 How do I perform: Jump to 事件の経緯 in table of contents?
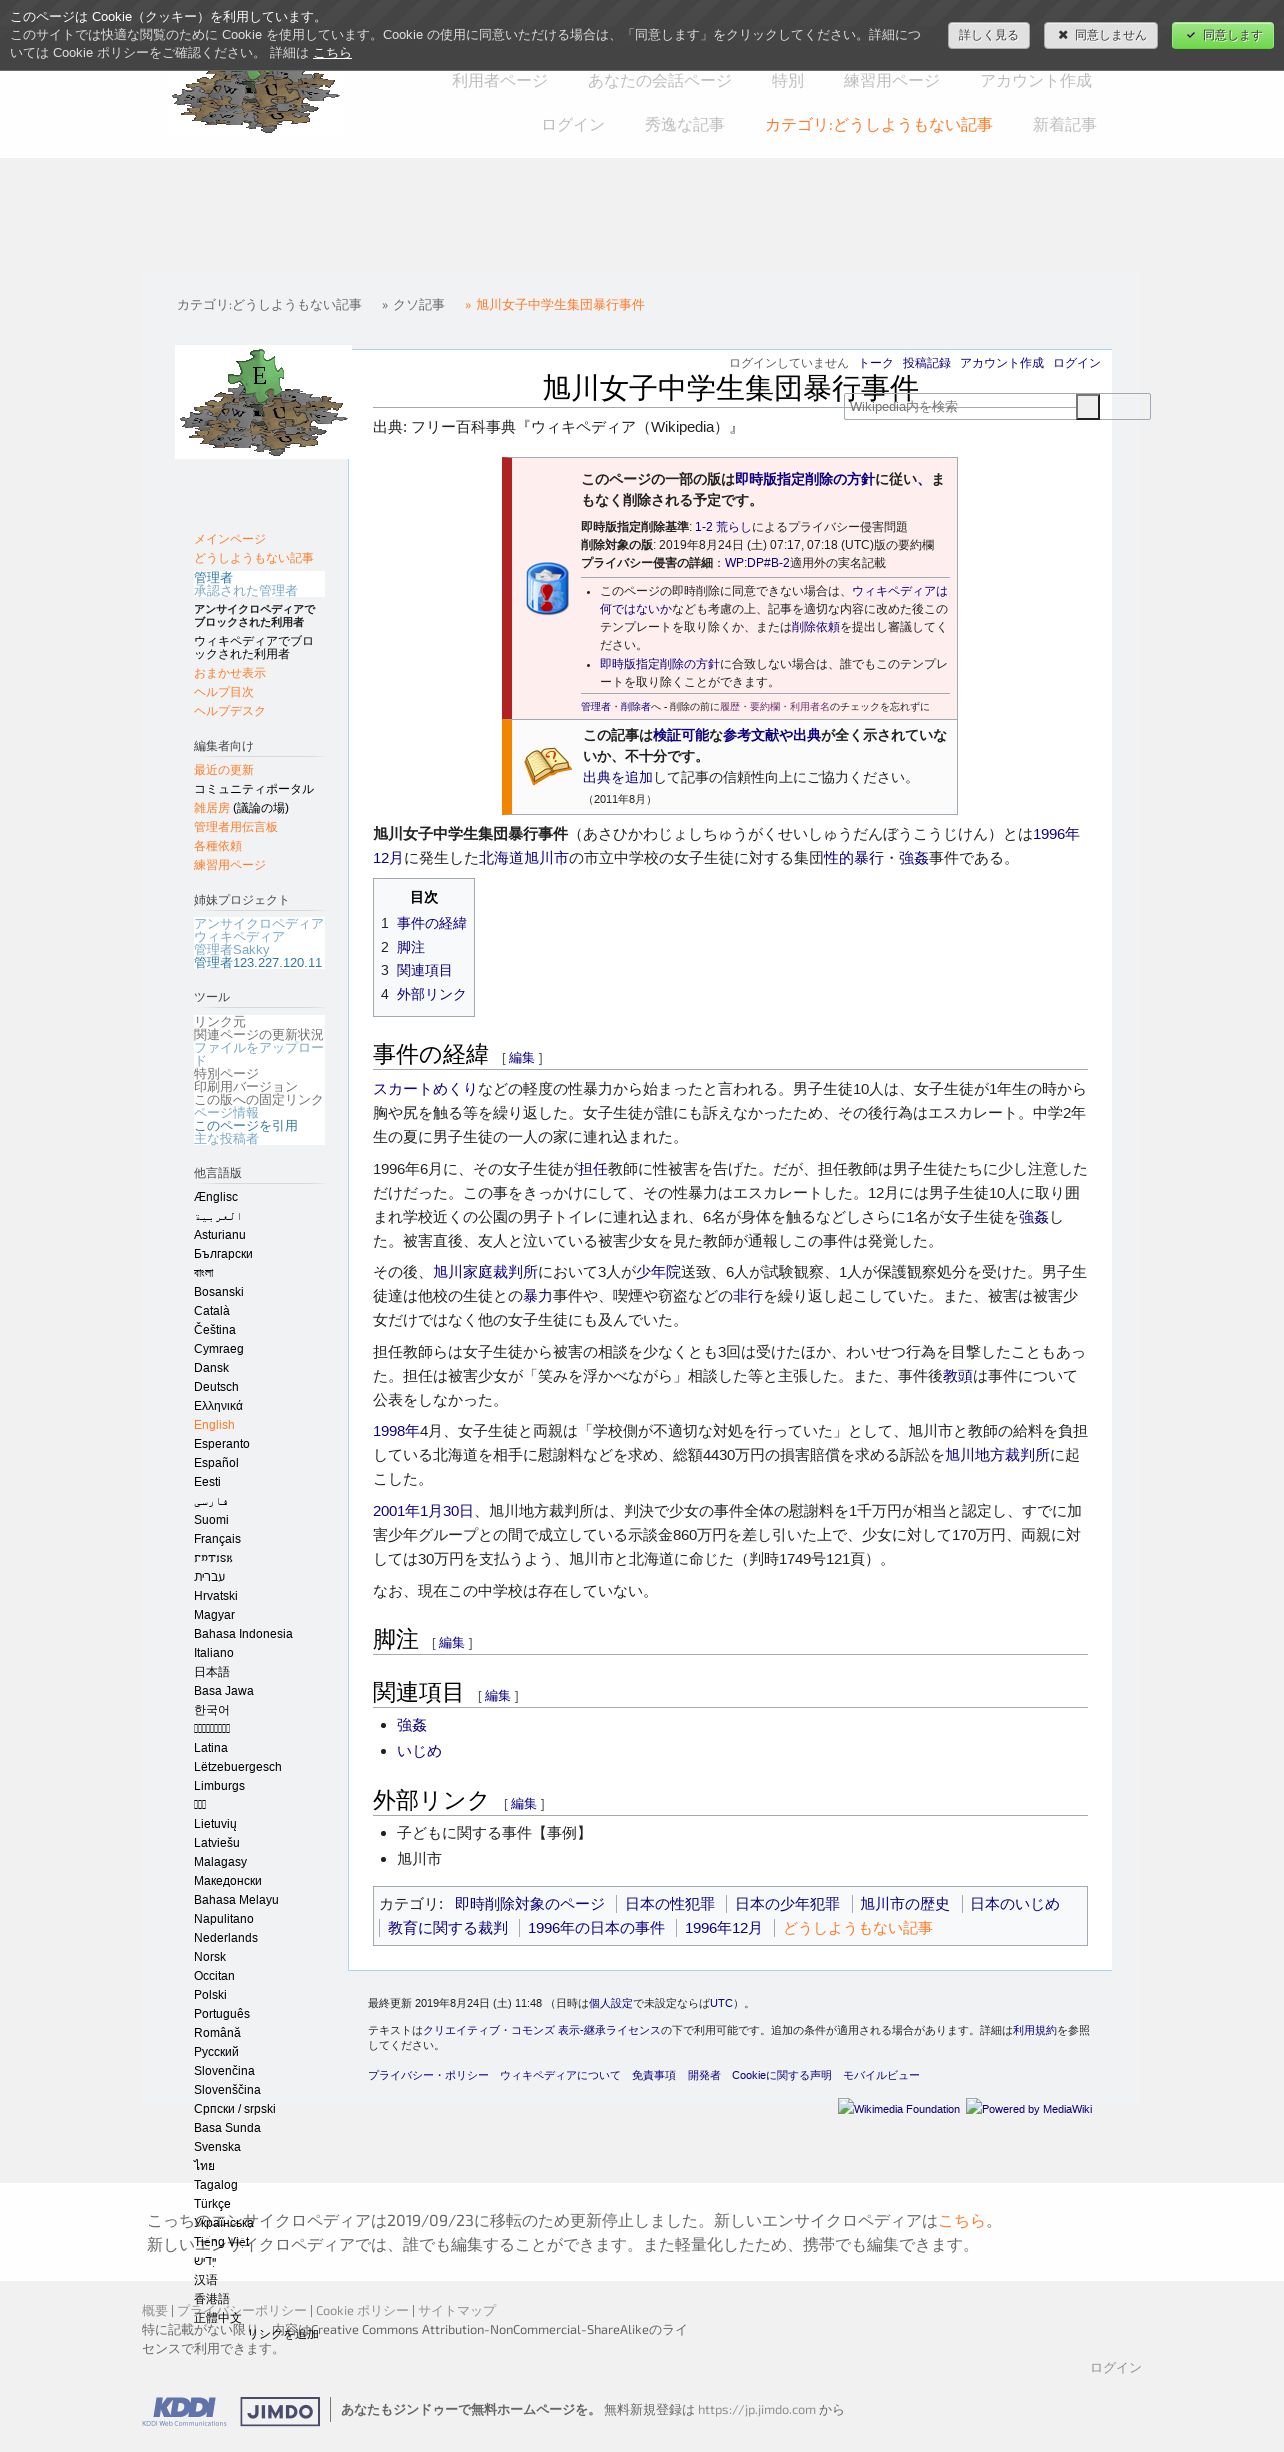coord(432,923)
